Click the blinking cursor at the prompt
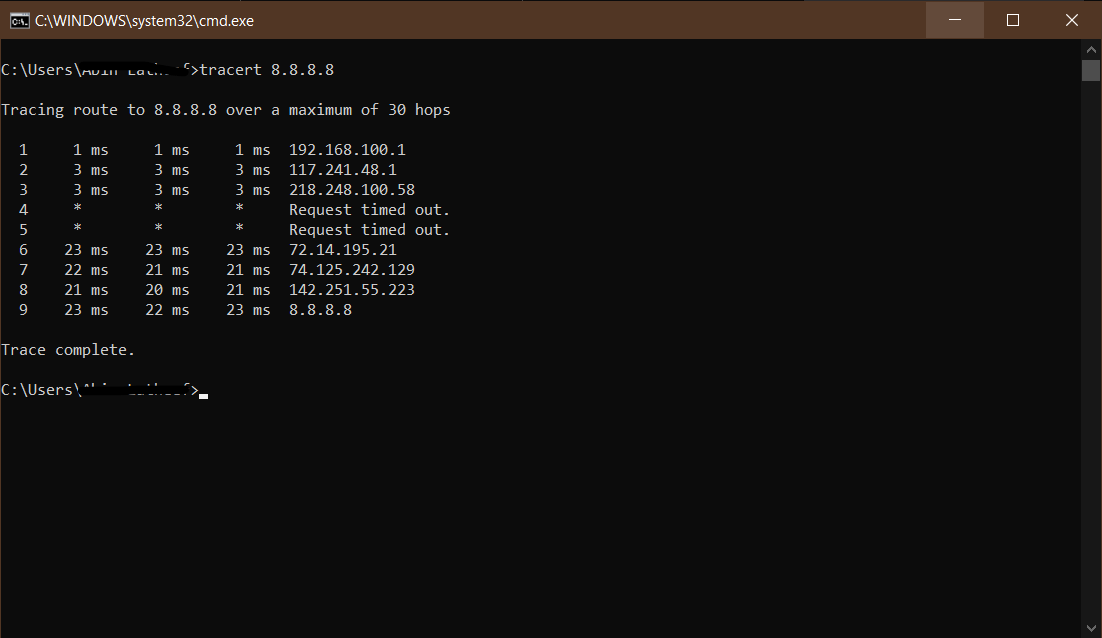This screenshot has width=1102, height=638. point(203,394)
